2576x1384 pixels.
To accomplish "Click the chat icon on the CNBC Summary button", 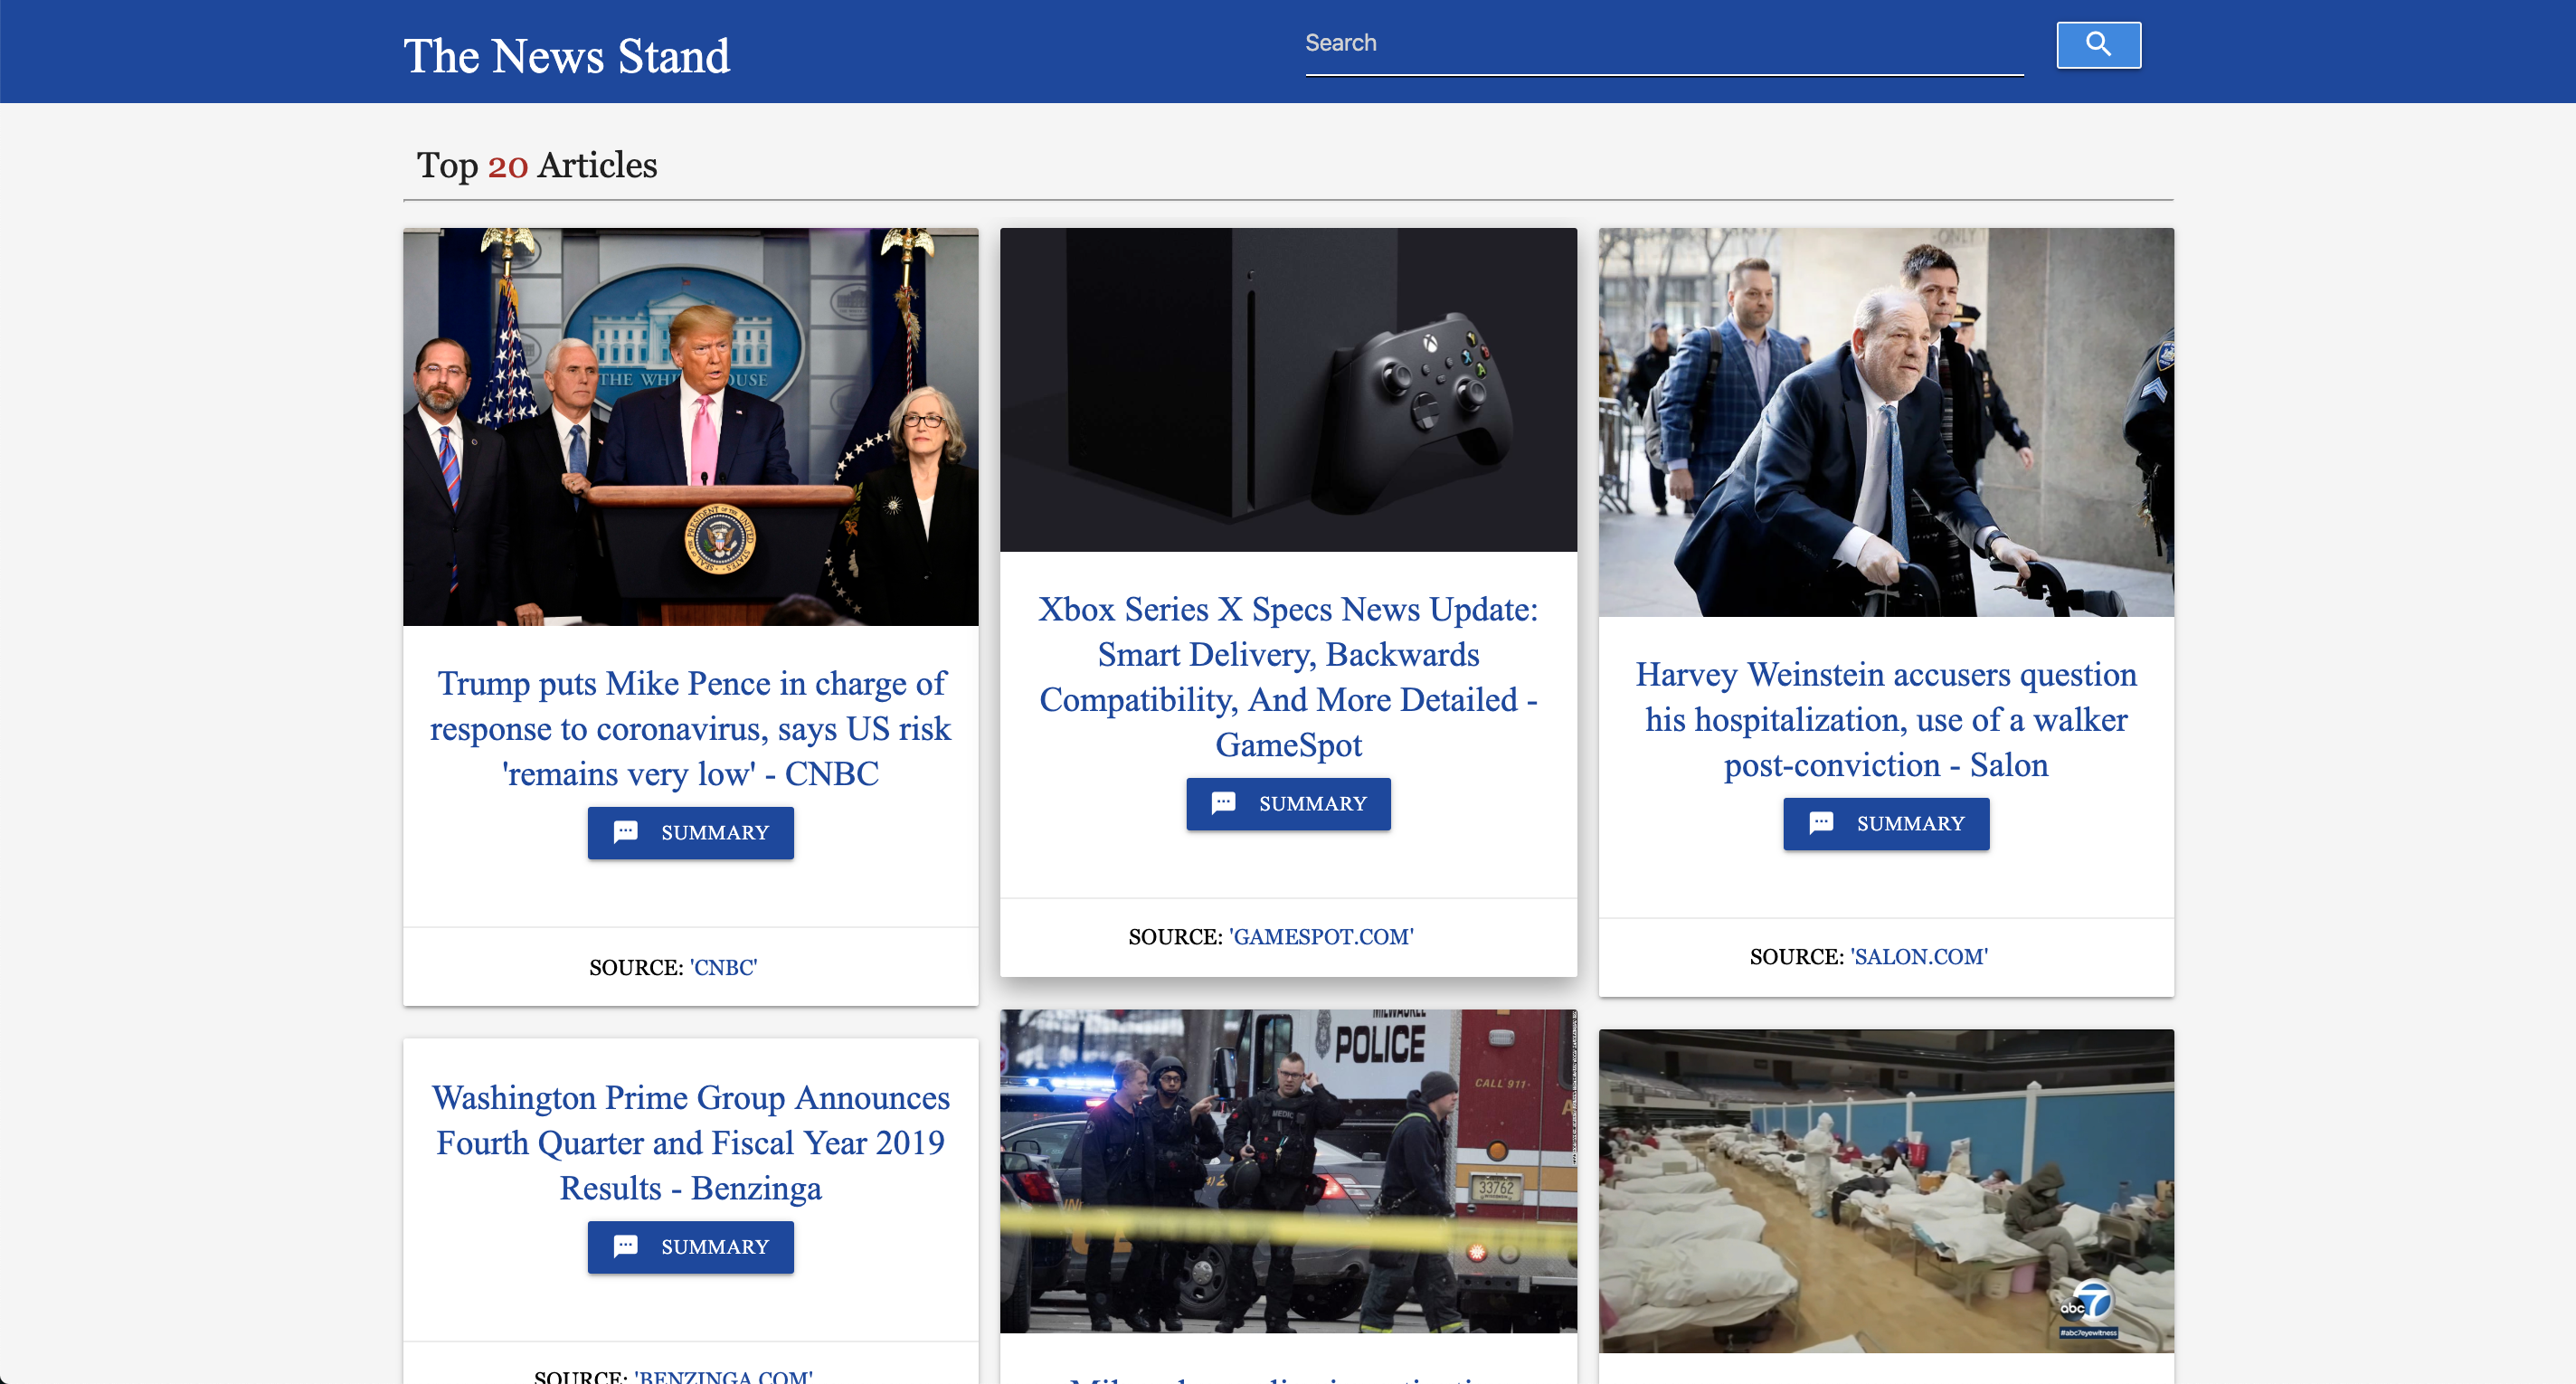I will tap(625, 832).
